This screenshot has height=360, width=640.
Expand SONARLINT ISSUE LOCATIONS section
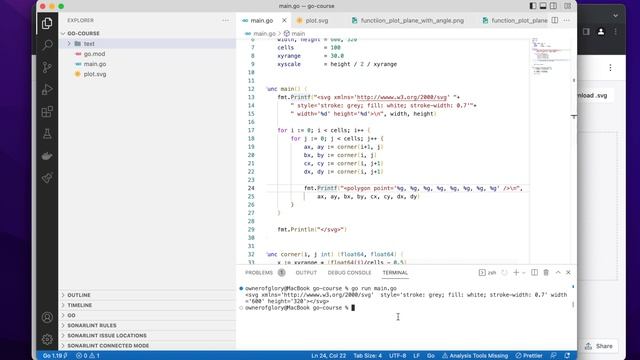pos(107,336)
